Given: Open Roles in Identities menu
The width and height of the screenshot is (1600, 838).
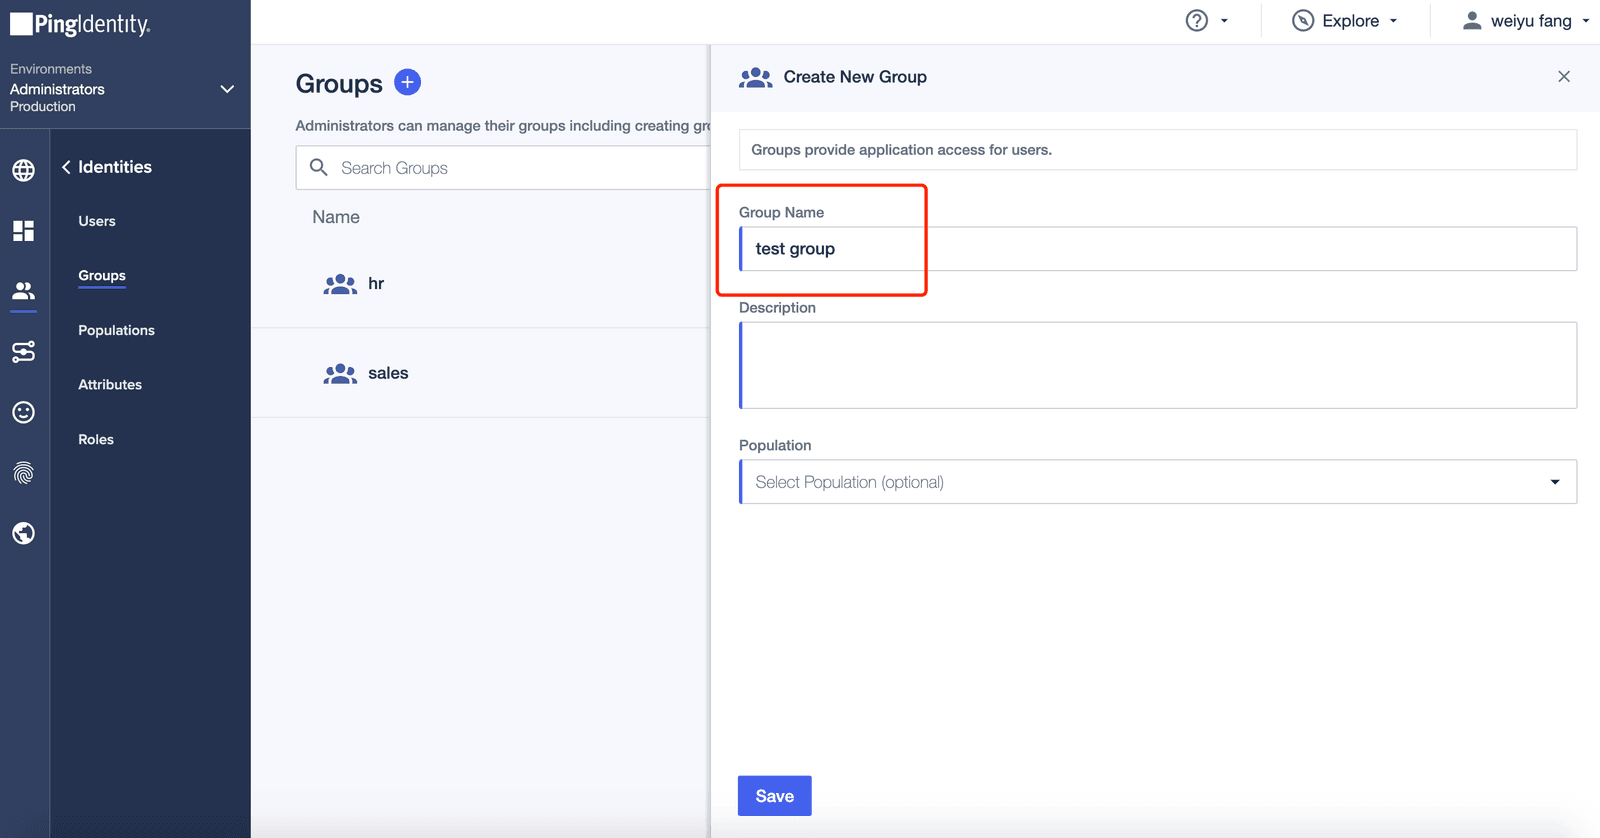Looking at the screenshot, I should [96, 439].
